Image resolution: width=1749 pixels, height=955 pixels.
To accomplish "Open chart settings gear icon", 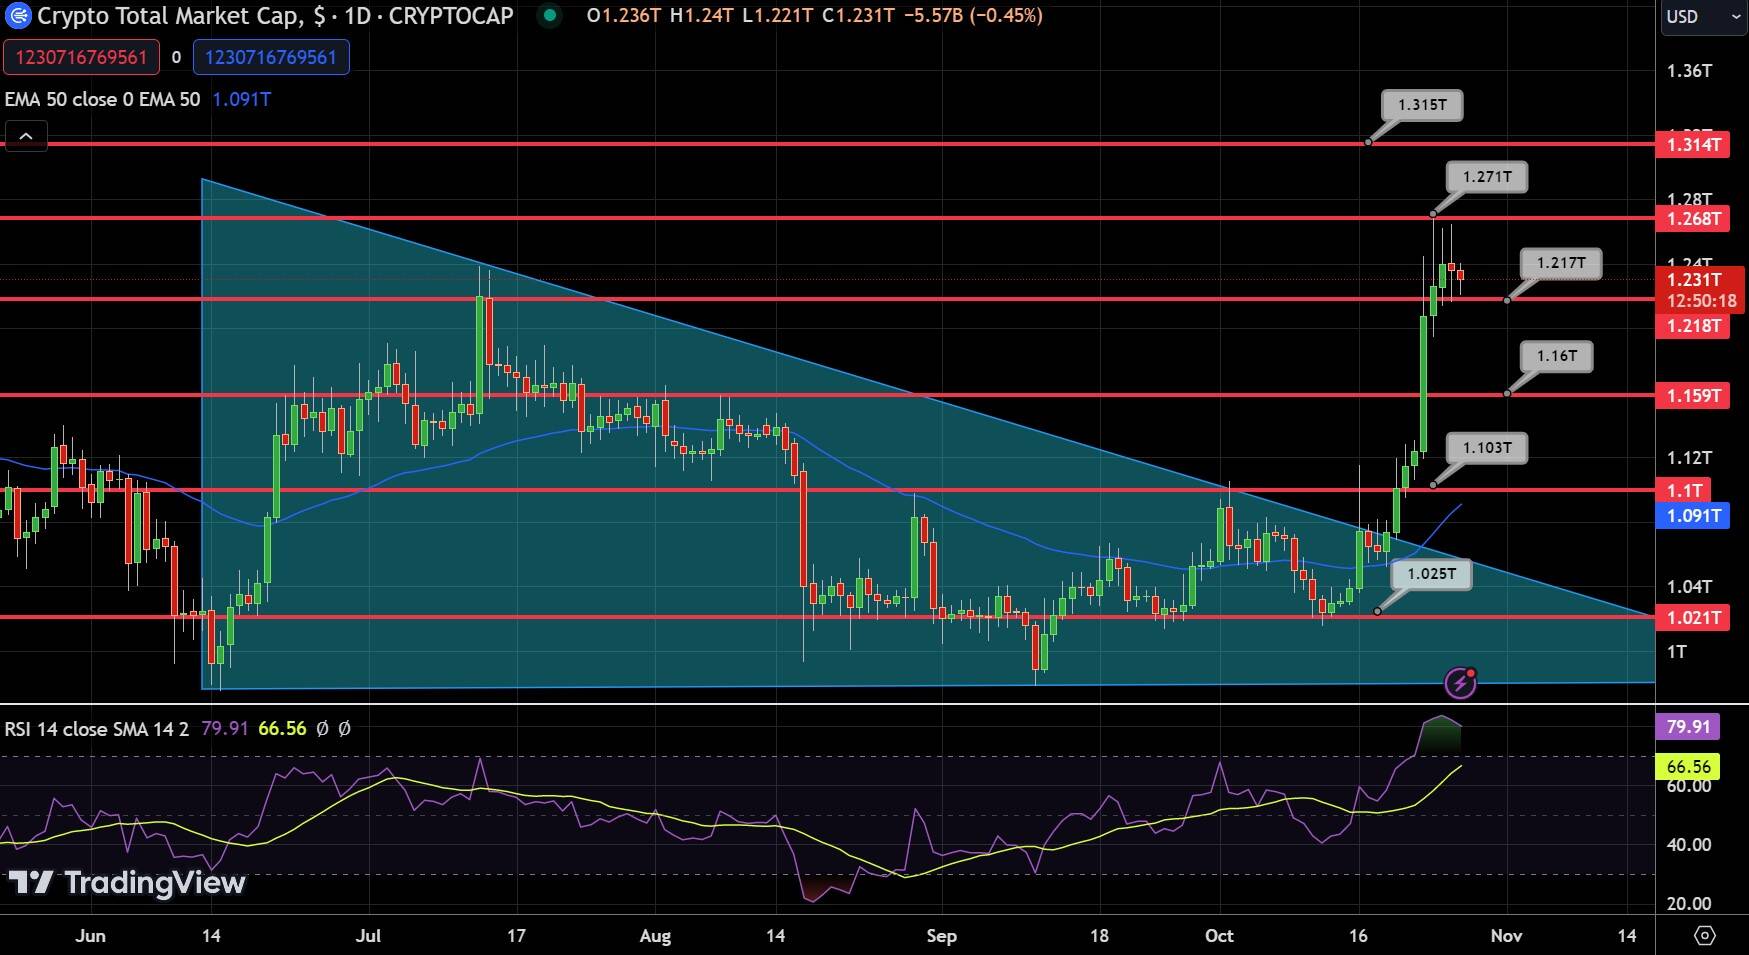I will coord(1705,936).
